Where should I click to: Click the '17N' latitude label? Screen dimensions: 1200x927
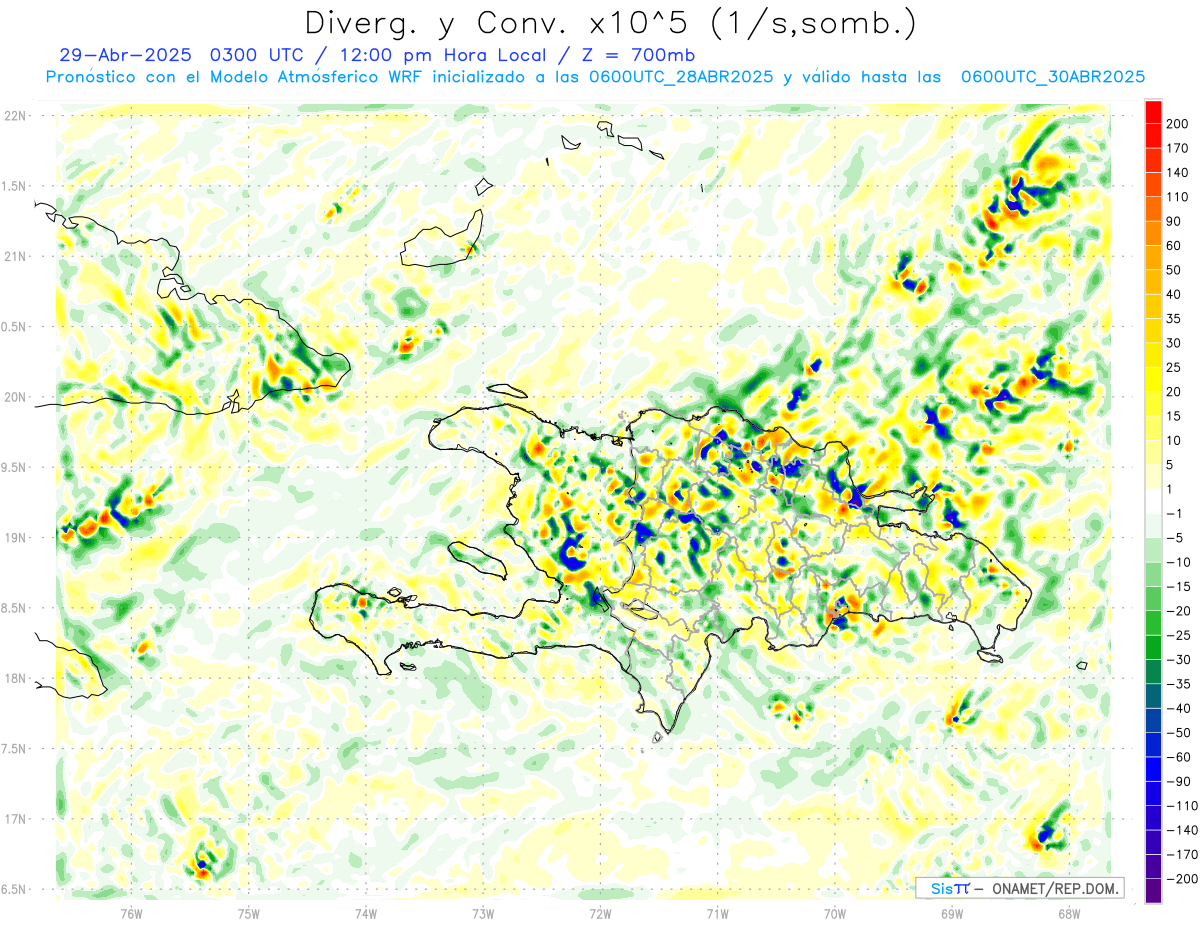[14, 819]
